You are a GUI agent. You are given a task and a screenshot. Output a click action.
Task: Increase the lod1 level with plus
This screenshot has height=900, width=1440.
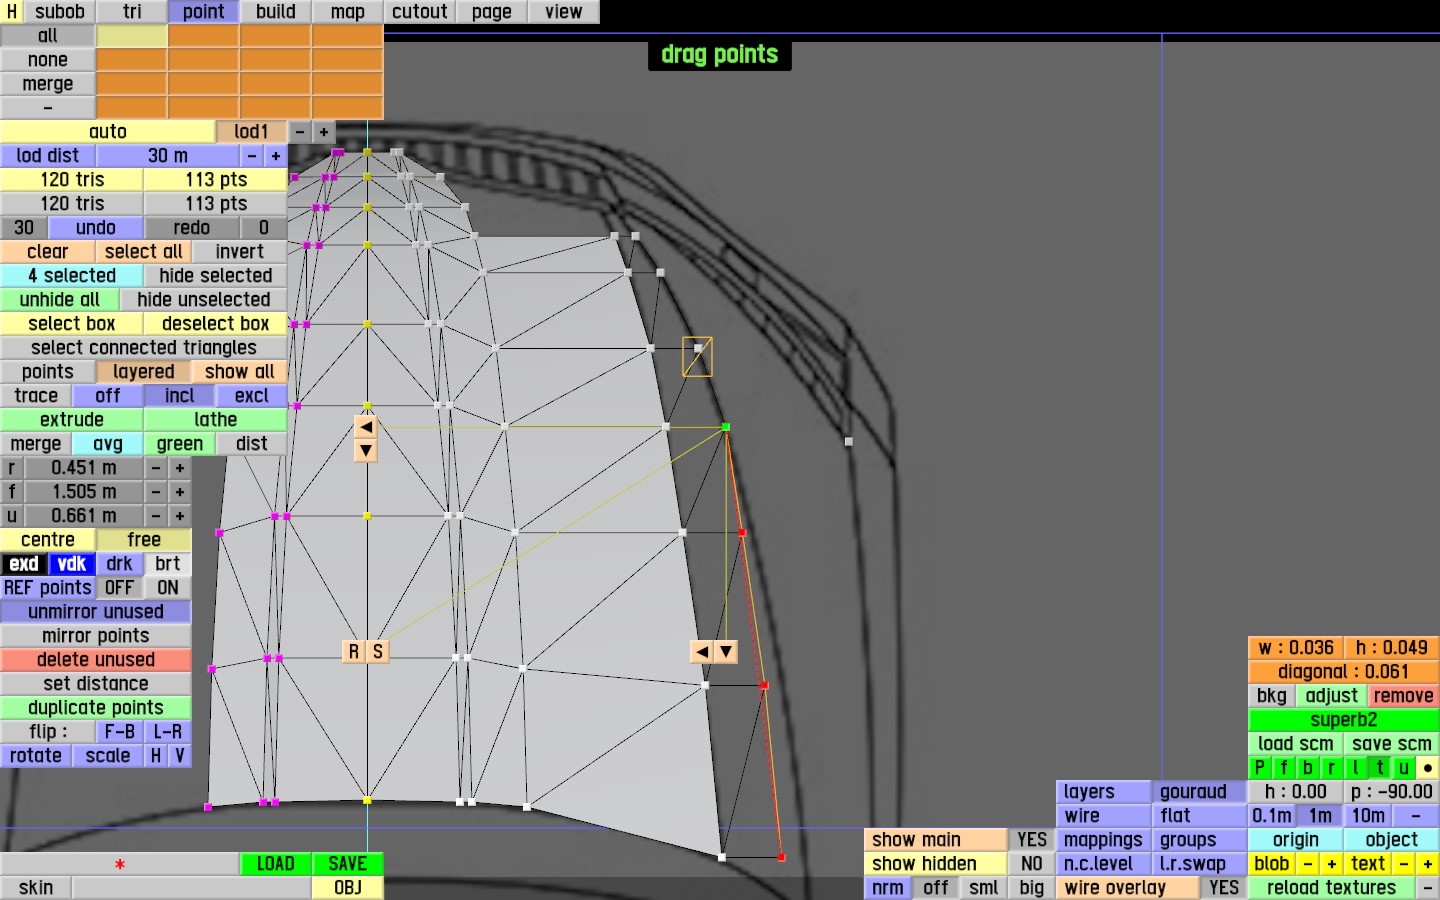tap(324, 132)
